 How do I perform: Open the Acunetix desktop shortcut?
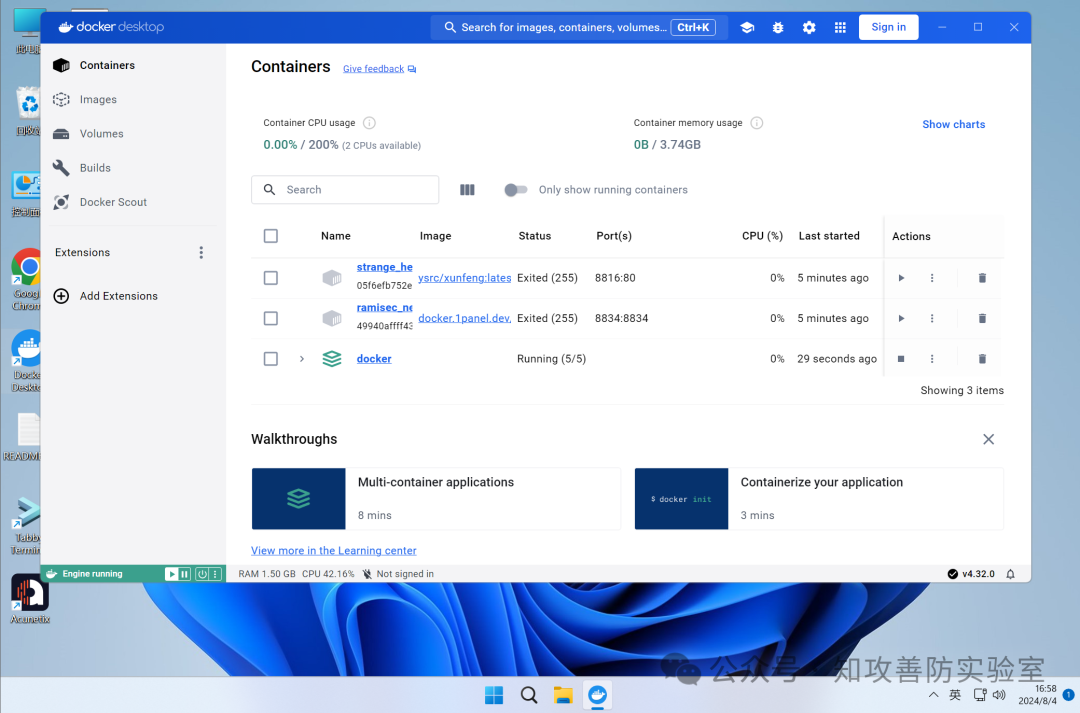[x=29, y=599]
